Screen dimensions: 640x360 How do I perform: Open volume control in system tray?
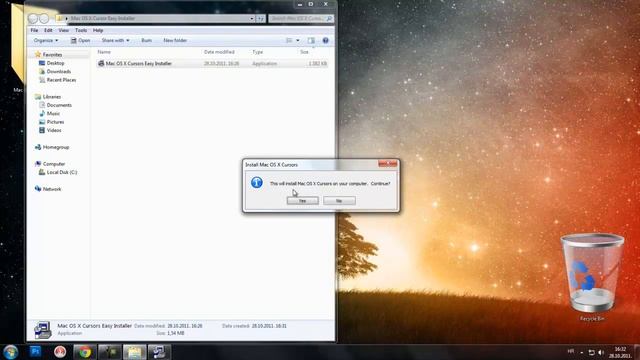coord(601,352)
